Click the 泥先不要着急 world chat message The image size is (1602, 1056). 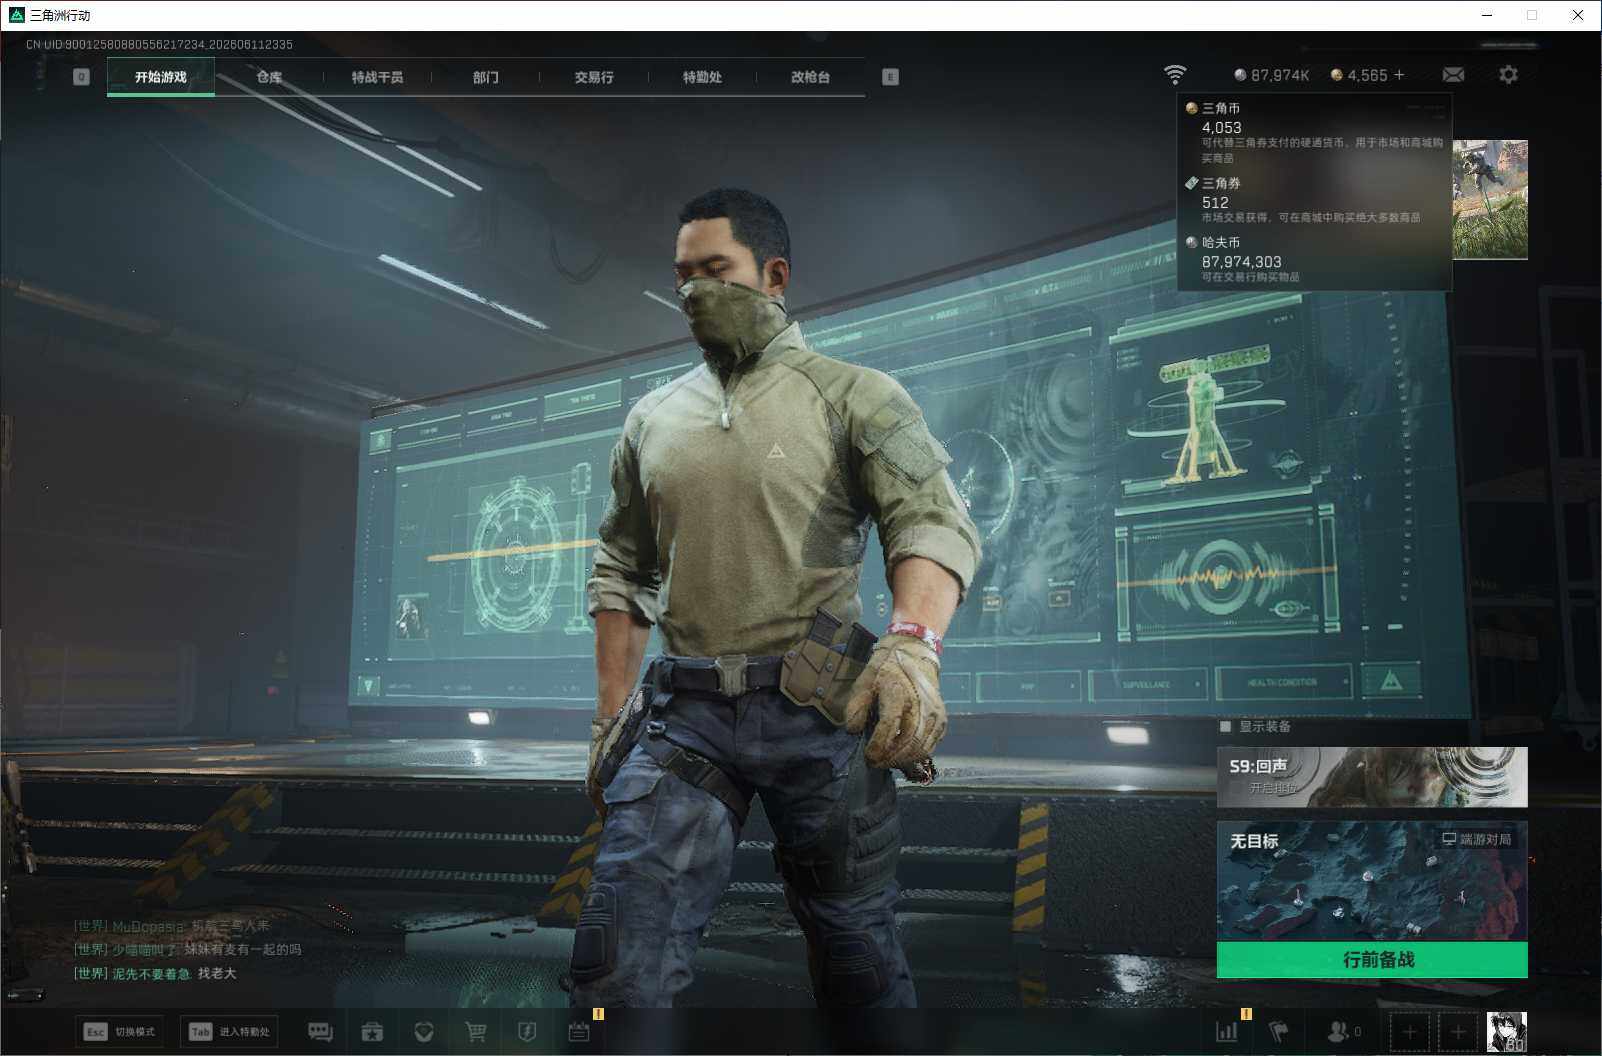[155, 973]
